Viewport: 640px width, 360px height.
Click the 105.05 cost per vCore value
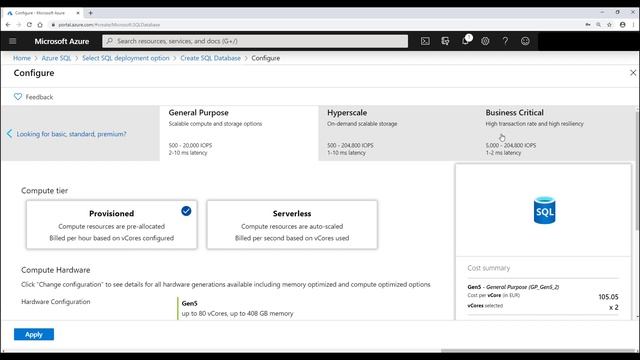point(608,297)
